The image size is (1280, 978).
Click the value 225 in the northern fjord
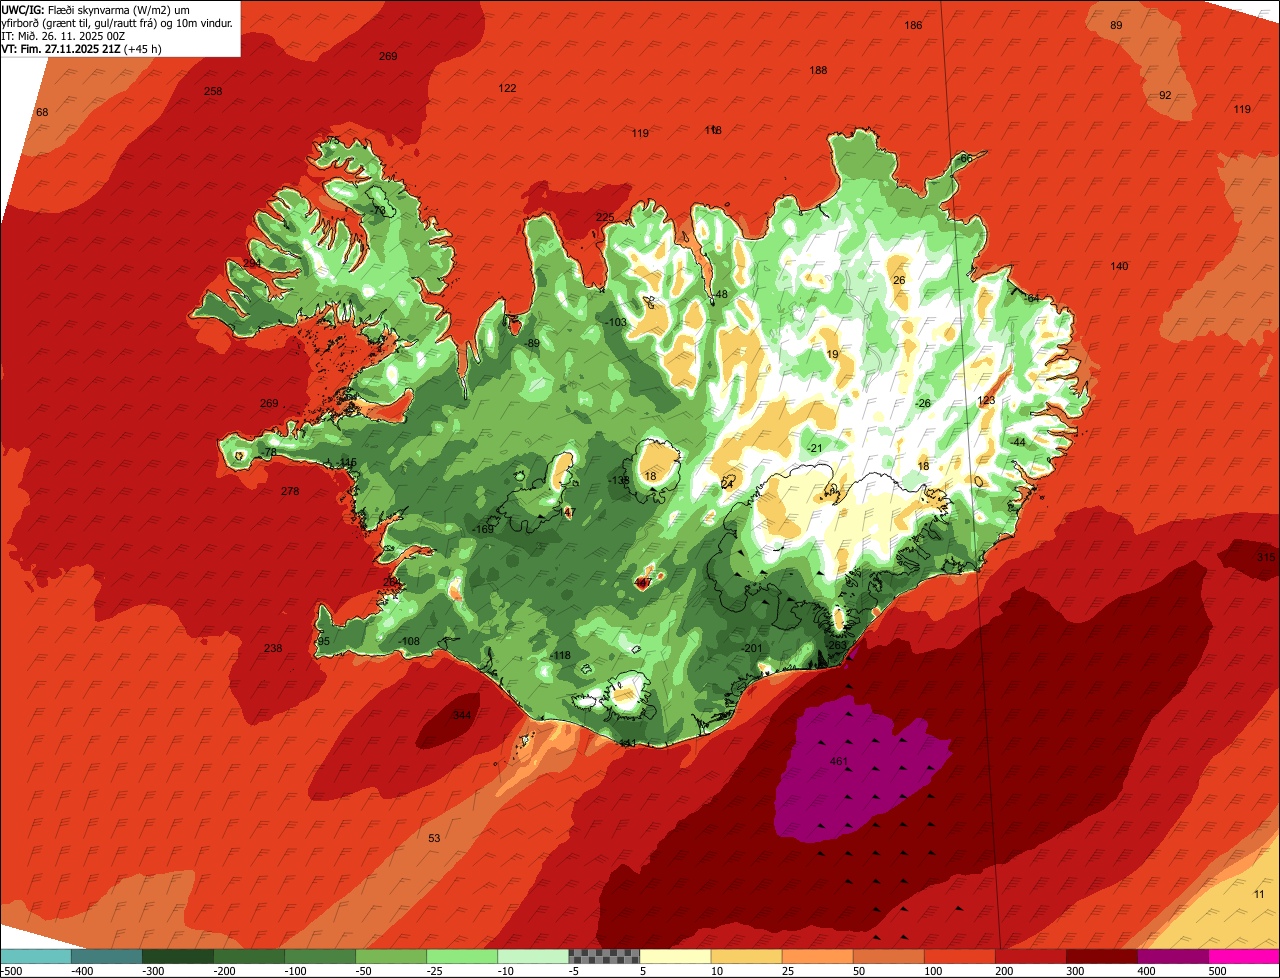[x=605, y=217]
